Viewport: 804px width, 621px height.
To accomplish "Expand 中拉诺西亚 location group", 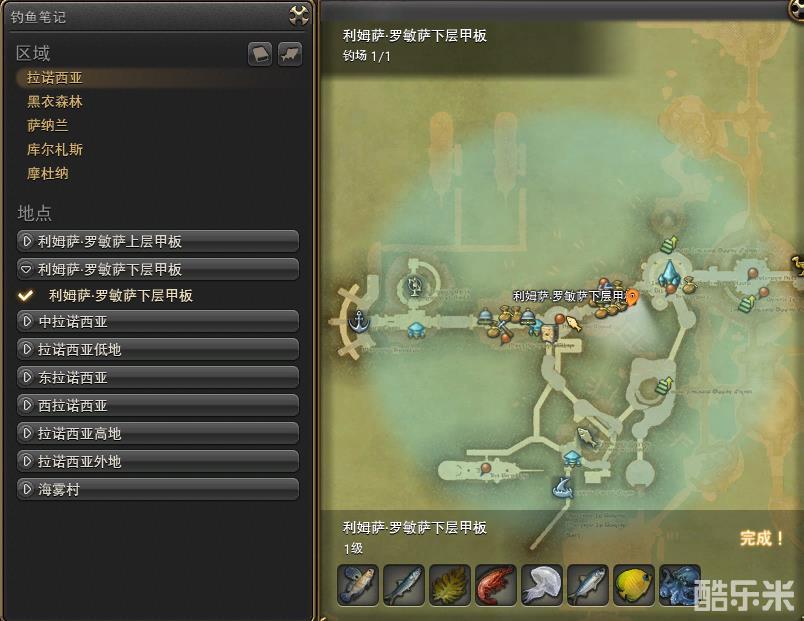I will click(158, 322).
